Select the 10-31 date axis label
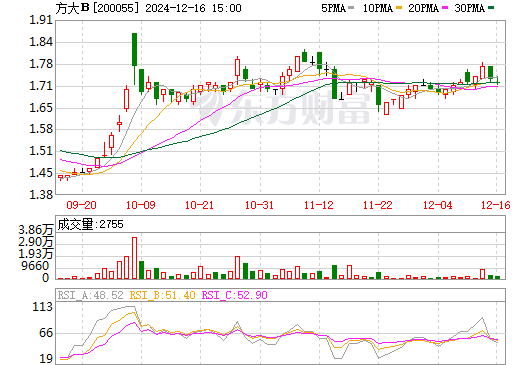This screenshot has width=520, height=365. click(259, 205)
